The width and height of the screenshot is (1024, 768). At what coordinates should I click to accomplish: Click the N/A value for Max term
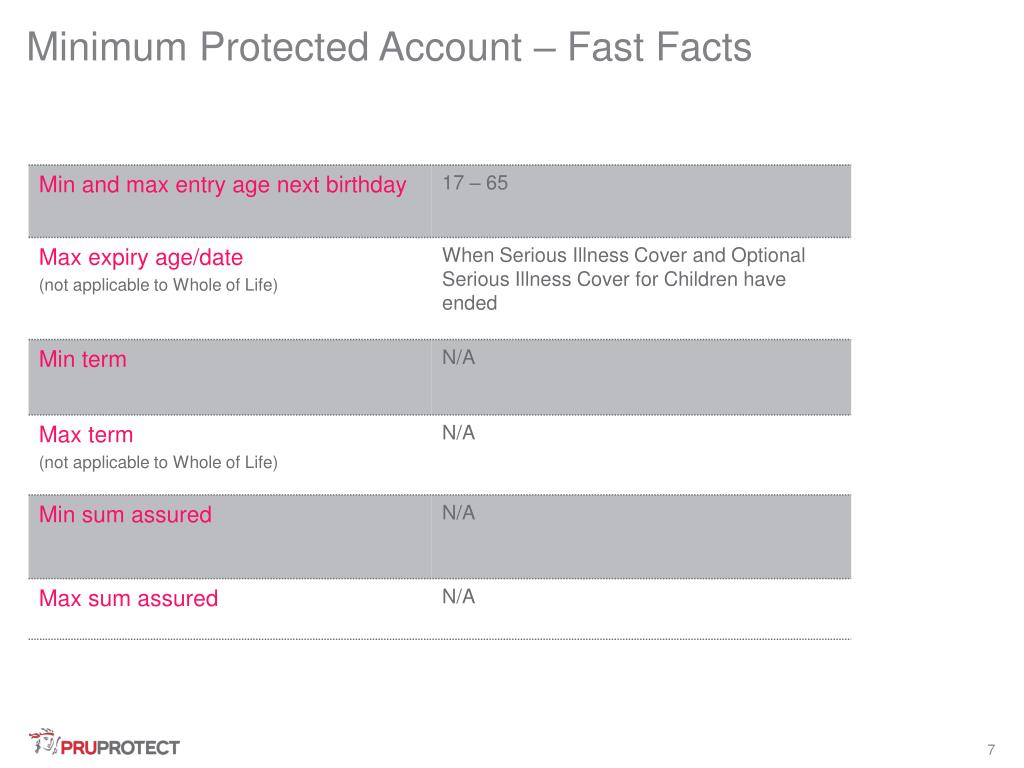pyautogui.click(x=458, y=433)
